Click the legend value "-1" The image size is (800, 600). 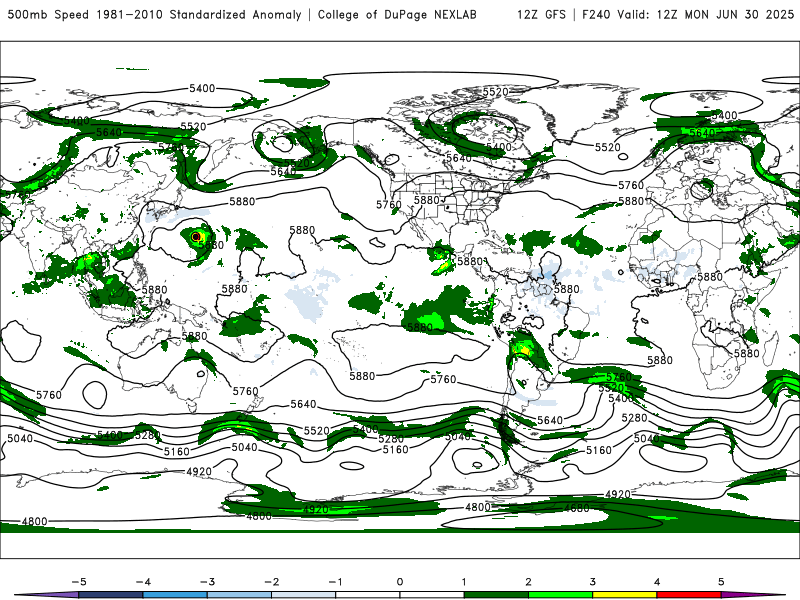pyautogui.click(x=336, y=582)
